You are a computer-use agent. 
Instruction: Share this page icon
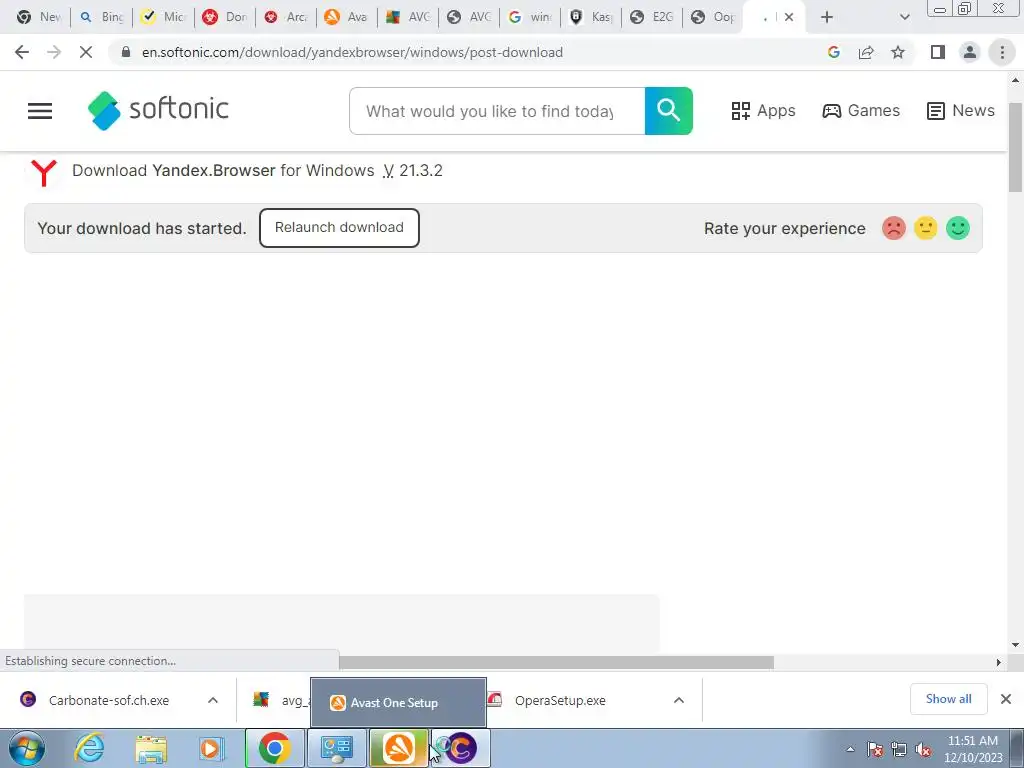click(x=866, y=52)
